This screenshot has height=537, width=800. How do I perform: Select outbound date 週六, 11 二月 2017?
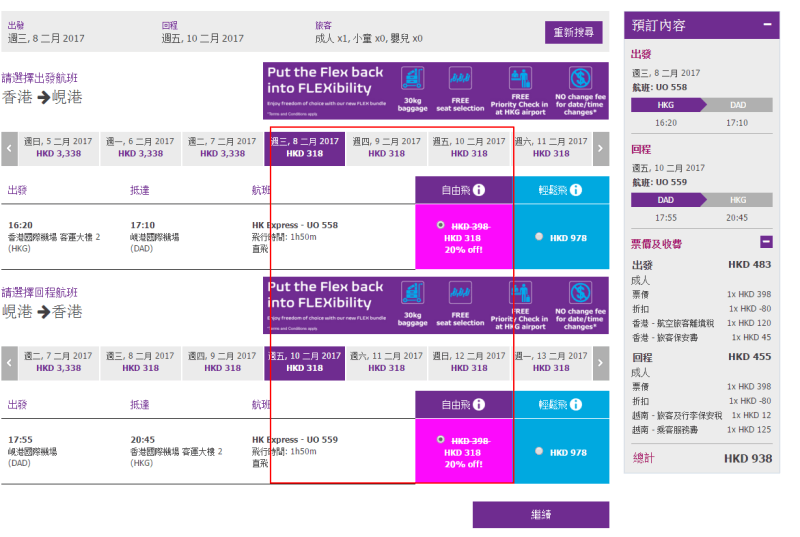pyautogui.click(x=551, y=148)
